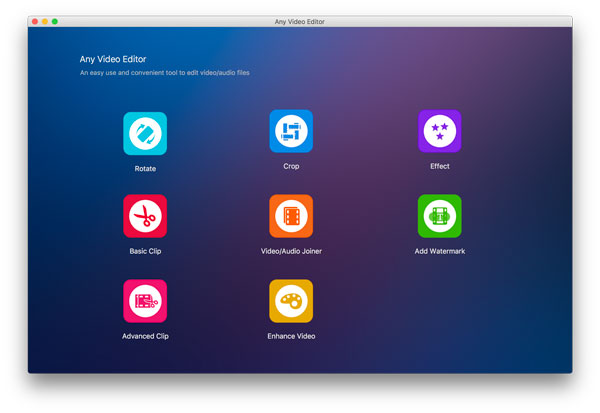
Task: Open the Video/Audio Joiner film icon
Action: (x=291, y=216)
